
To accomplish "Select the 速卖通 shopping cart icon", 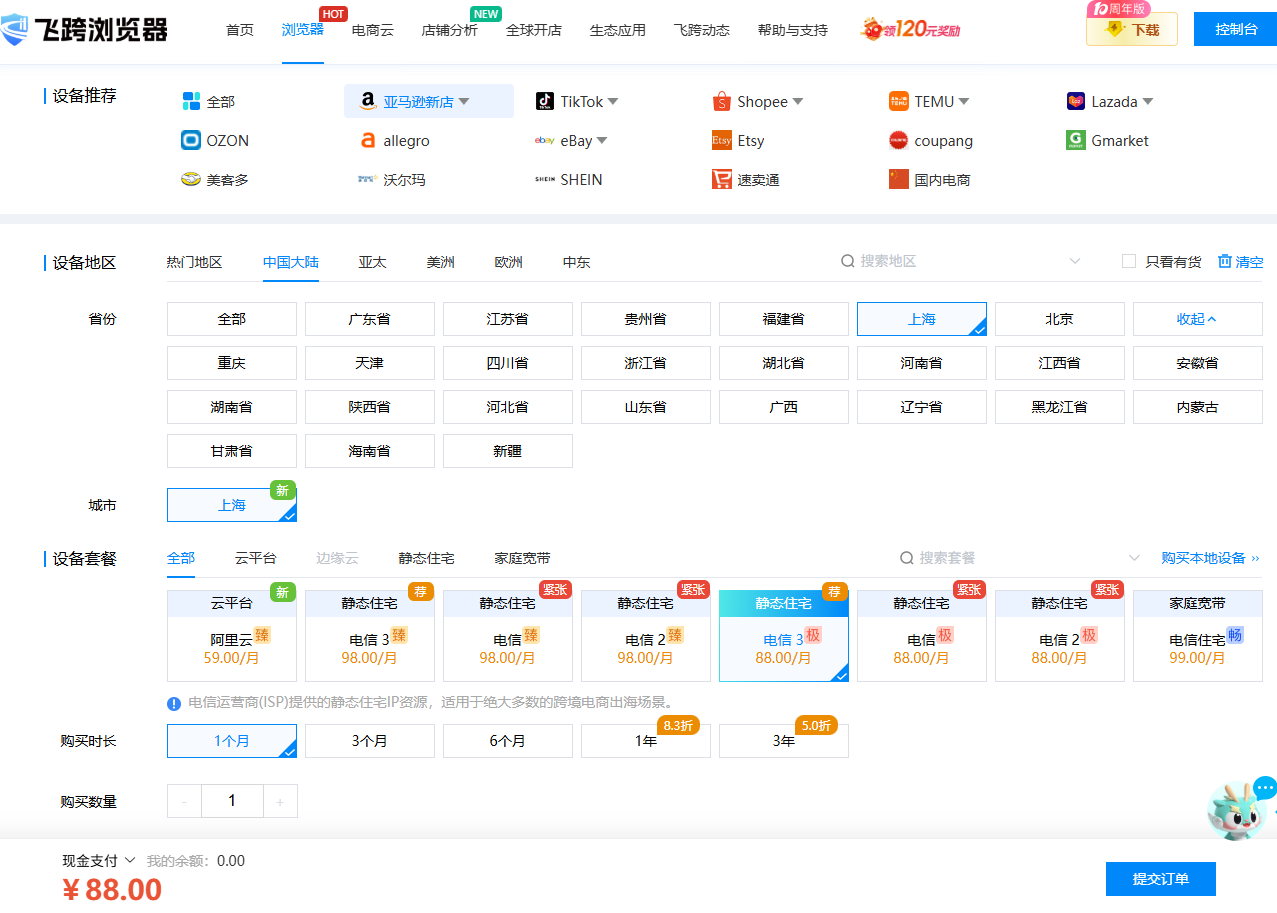I will coord(722,180).
